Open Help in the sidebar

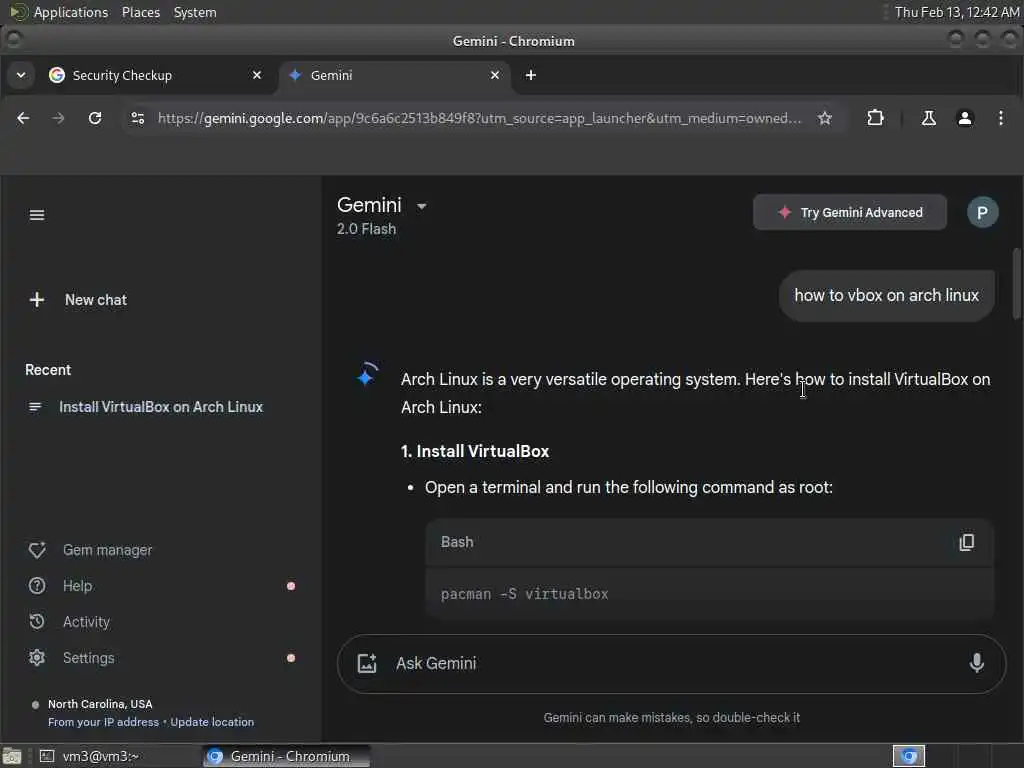click(77, 586)
